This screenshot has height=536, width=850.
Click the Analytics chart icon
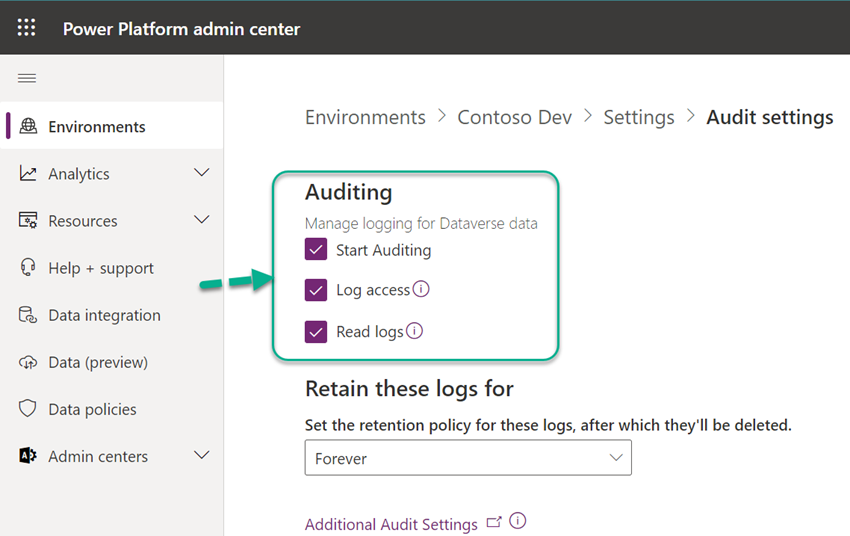(28, 173)
